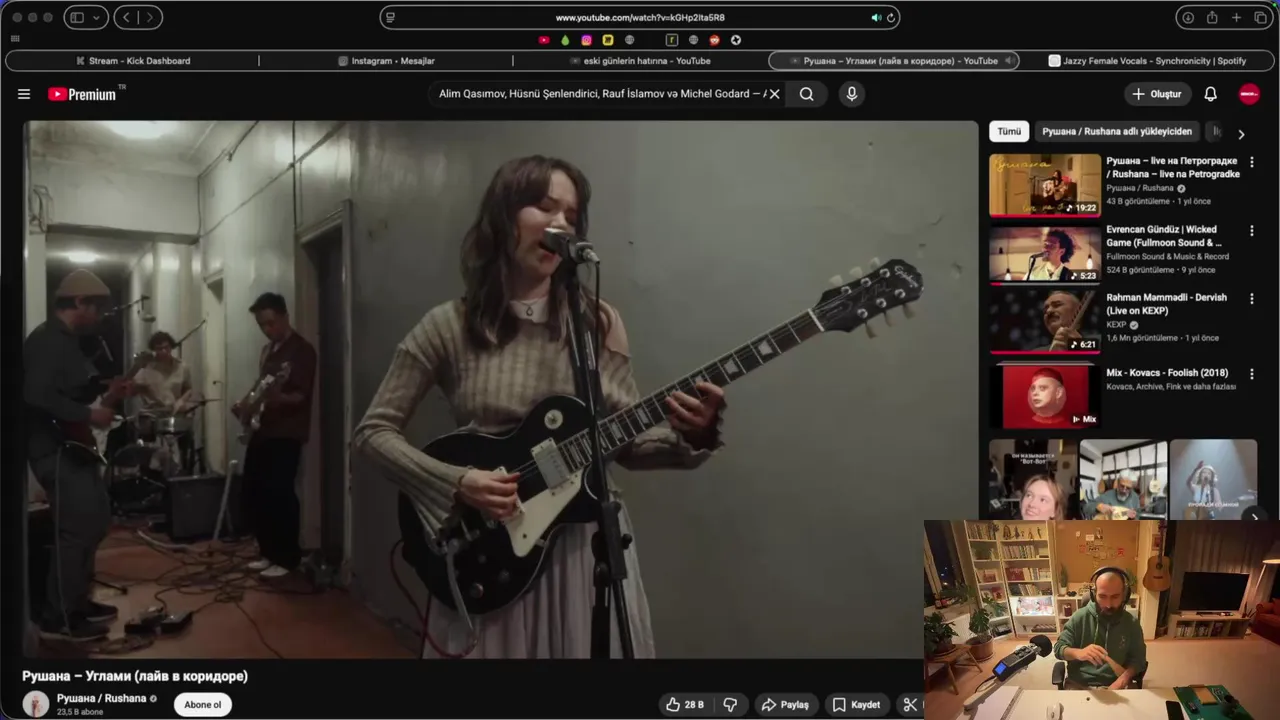Open Rushana channel avatar

pos(36,704)
